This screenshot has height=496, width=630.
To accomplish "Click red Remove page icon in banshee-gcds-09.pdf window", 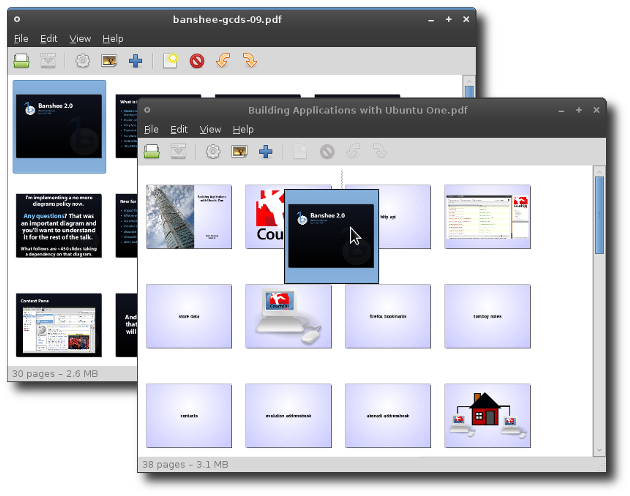I will (x=197, y=61).
